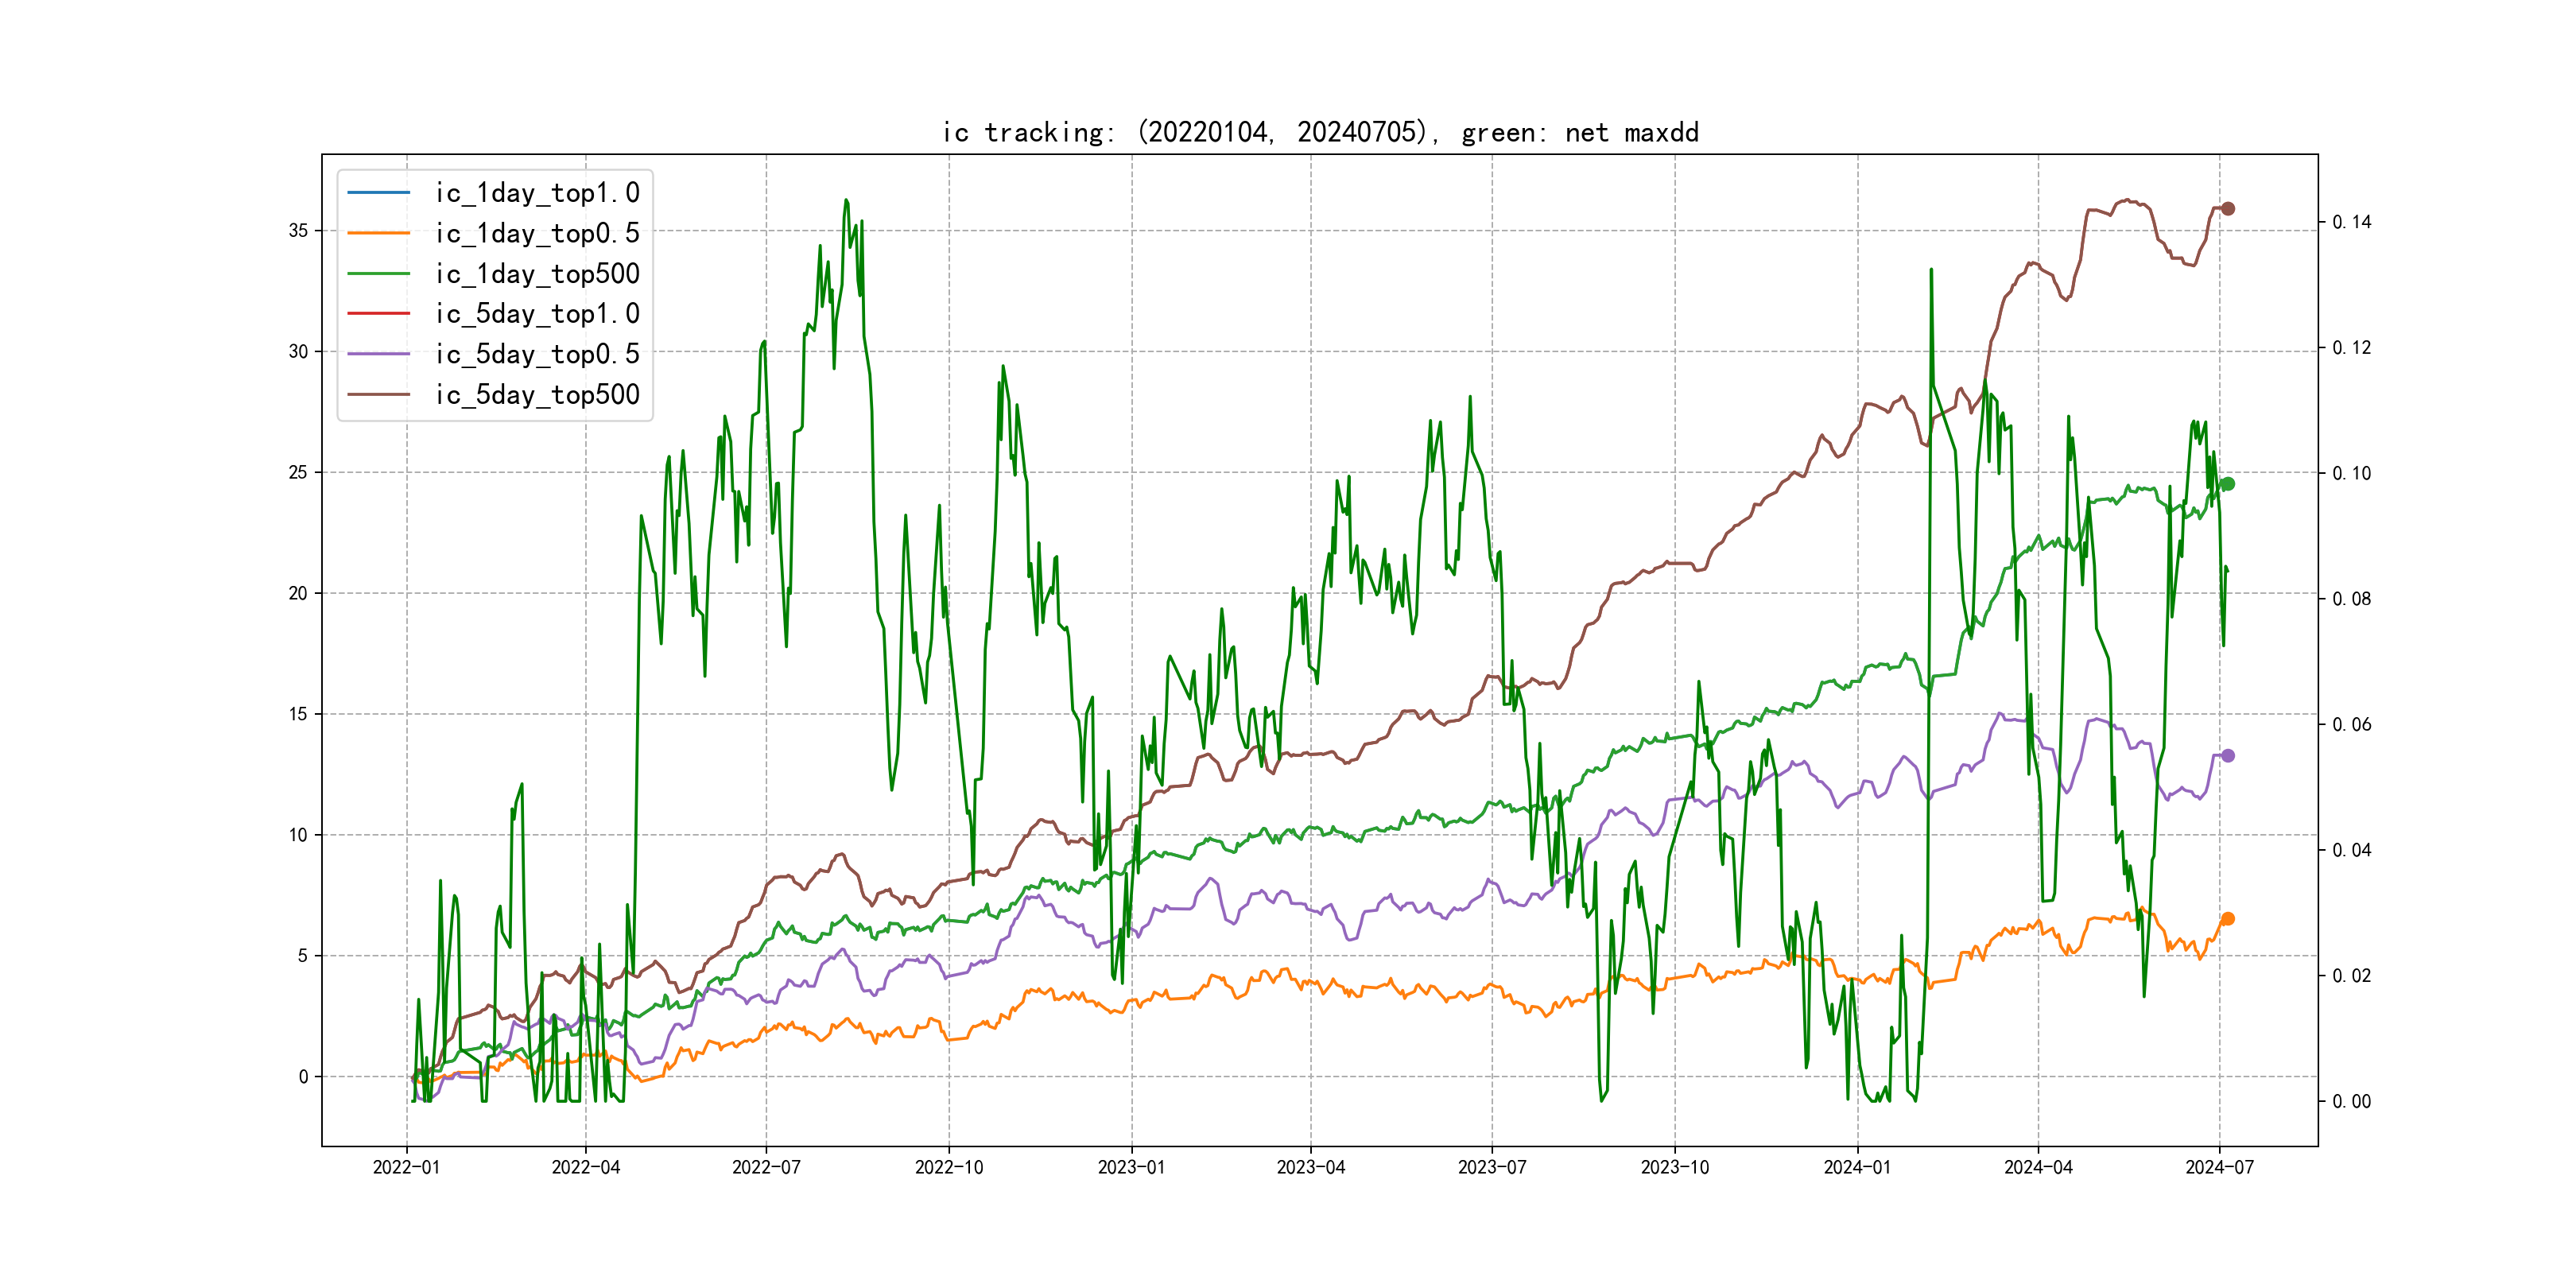Click the right y-axis label 0.08

[x=2351, y=599]
